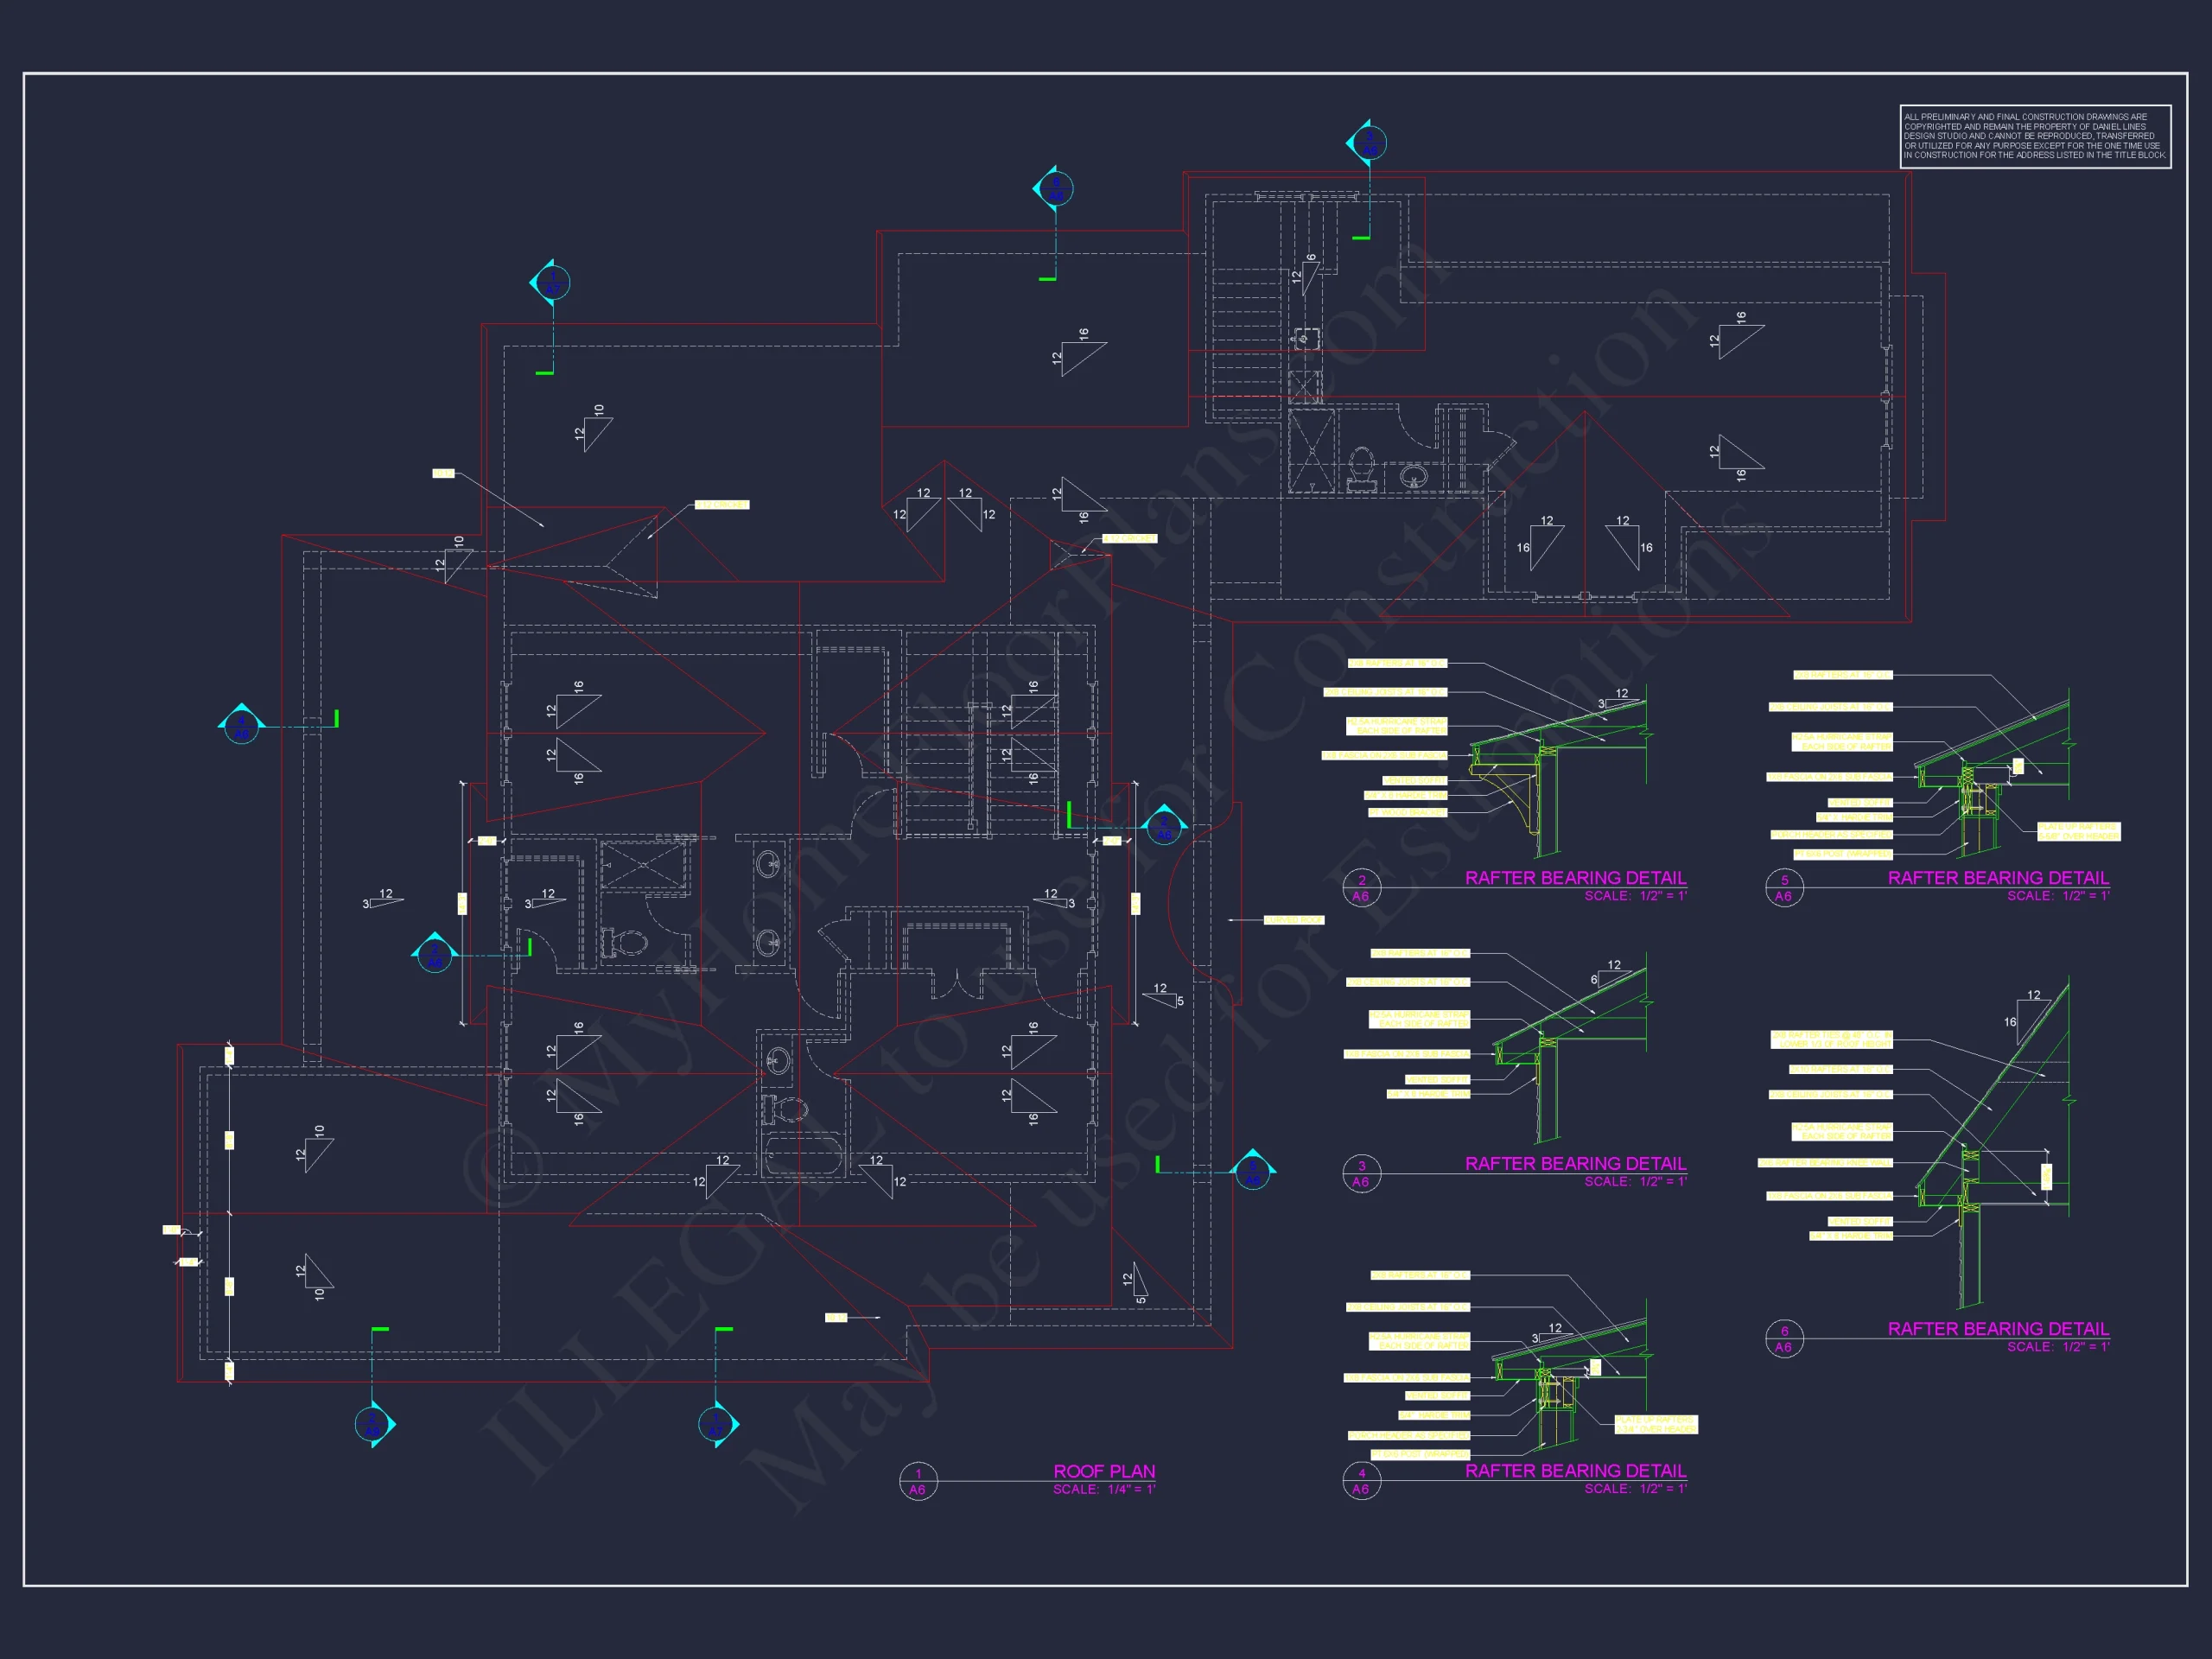Image resolution: width=2212 pixels, height=1659 pixels.
Task: Click the bathtub symbol at plan bottom center
Action: 803,1155
